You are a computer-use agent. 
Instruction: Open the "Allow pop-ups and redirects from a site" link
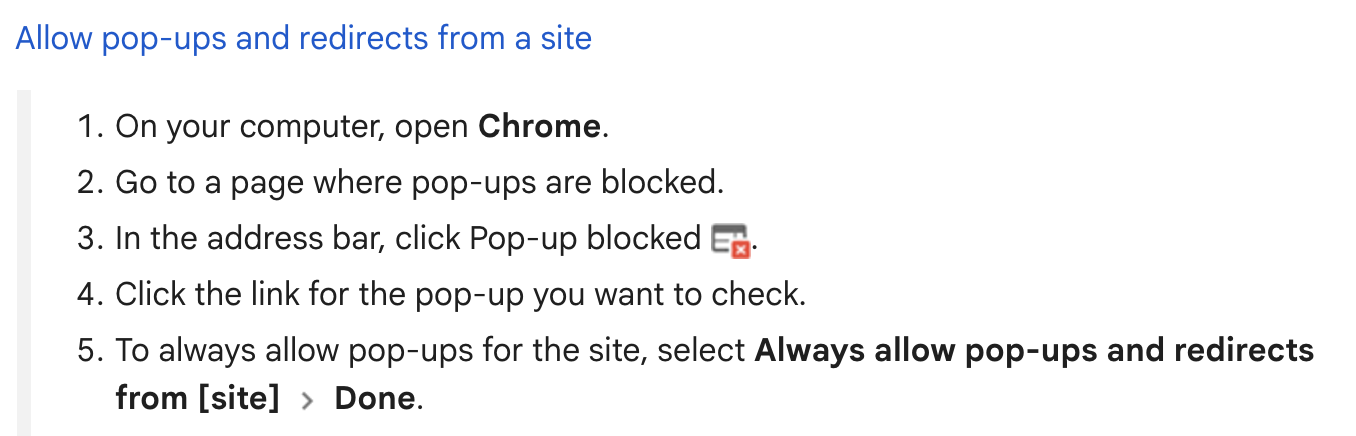[x=304, y=39]
